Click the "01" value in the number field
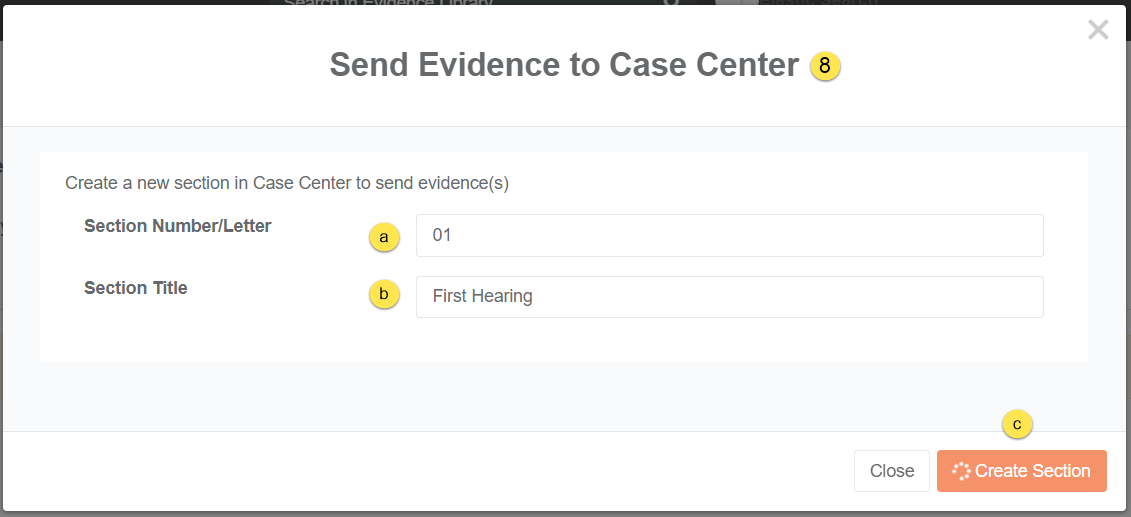This screenshot has width=1131, height=517. tap(442, 236)
